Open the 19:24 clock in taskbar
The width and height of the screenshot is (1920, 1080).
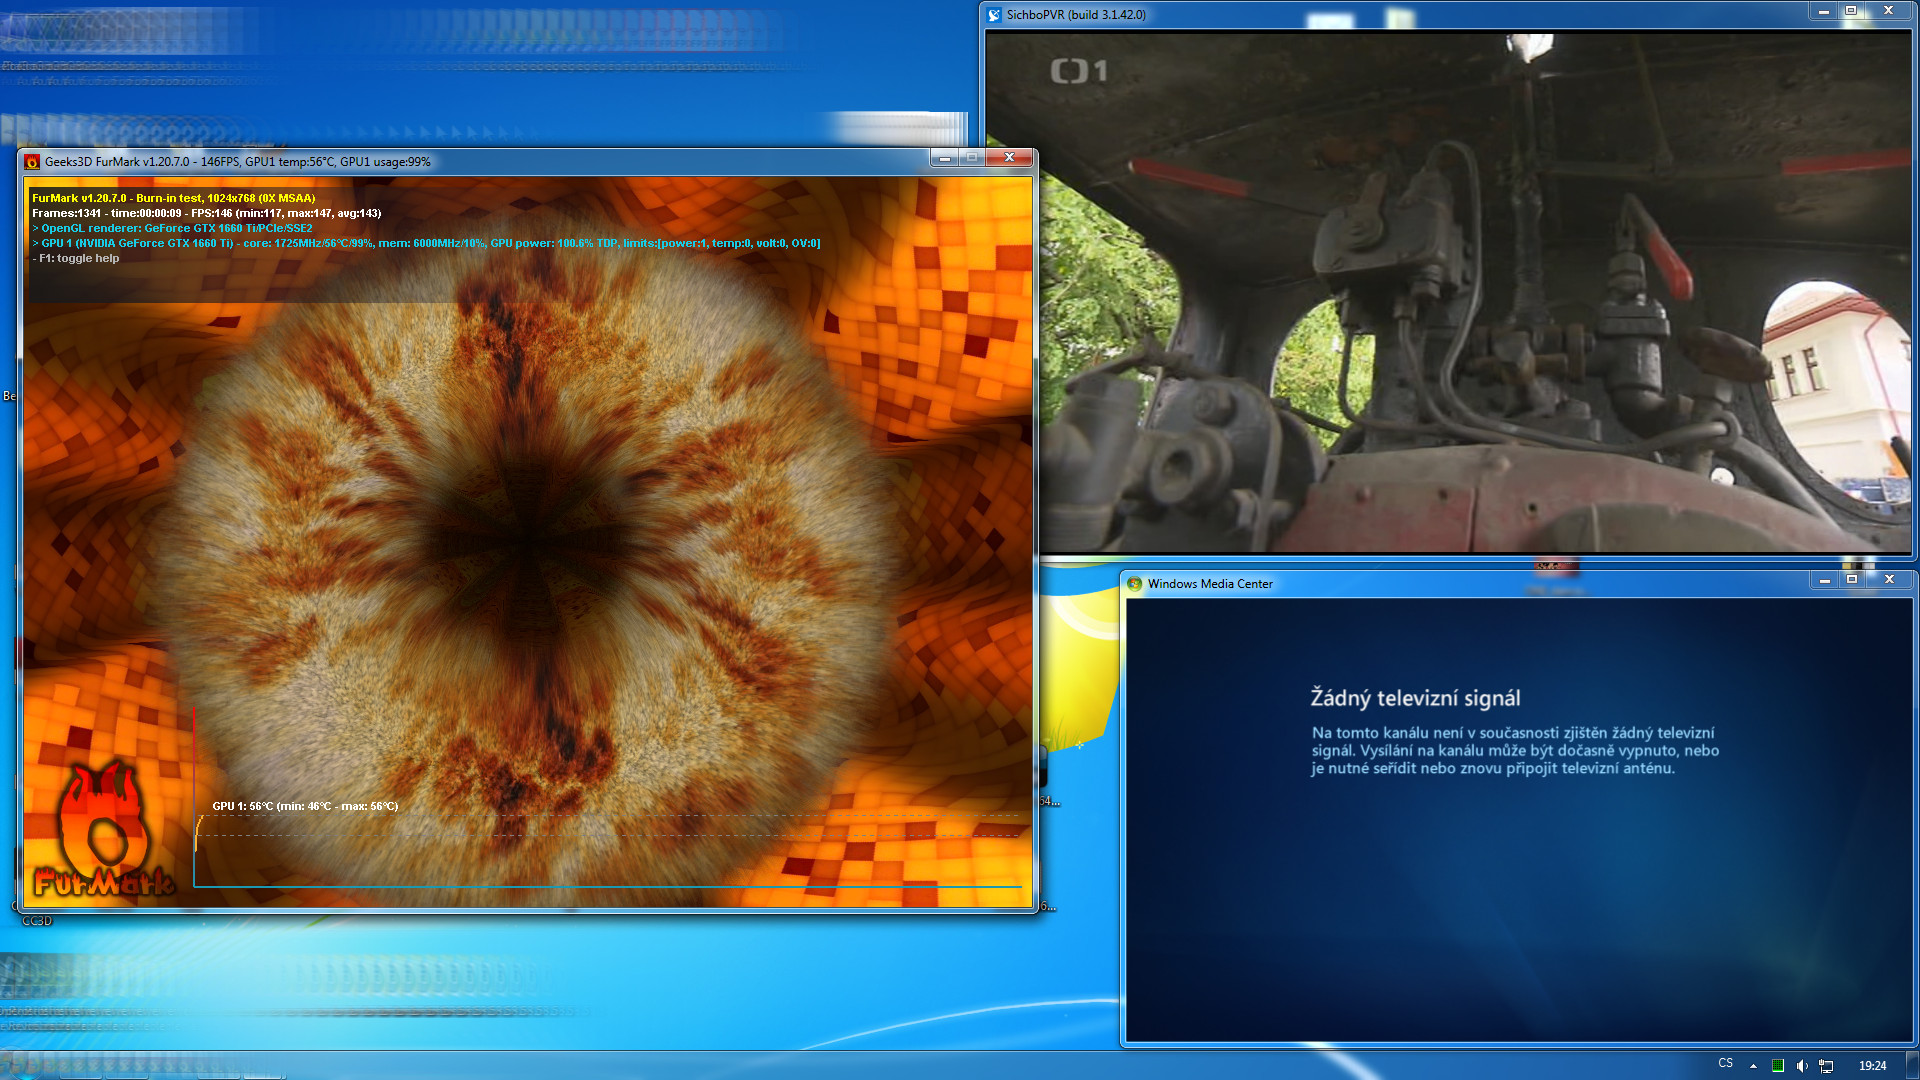coord(1872,1066)
